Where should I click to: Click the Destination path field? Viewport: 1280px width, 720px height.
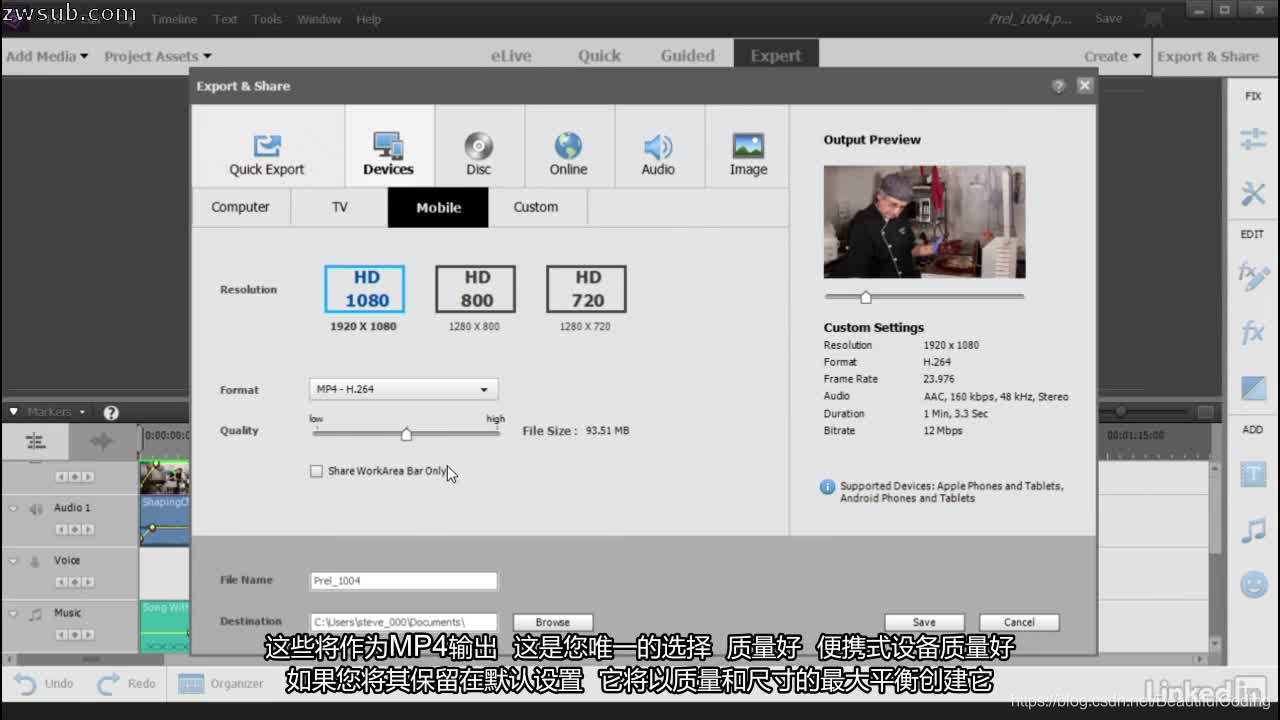[x=403, y=622]
